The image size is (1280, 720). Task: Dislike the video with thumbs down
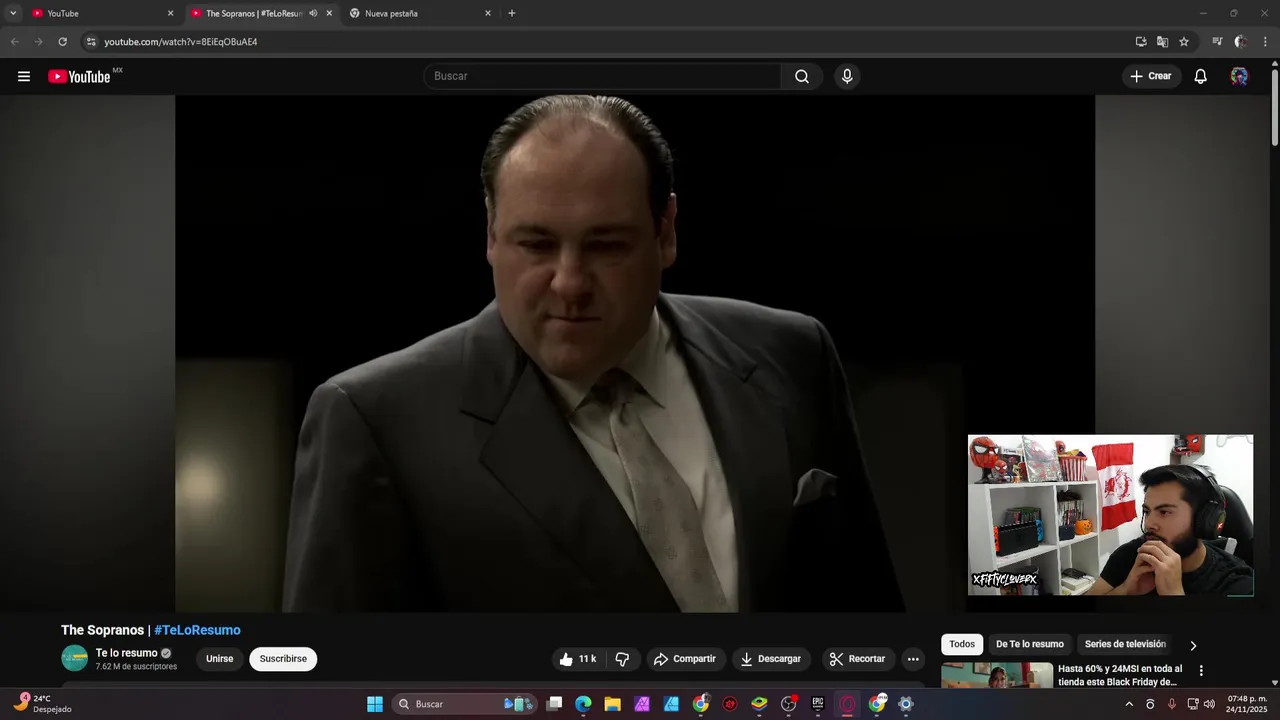coord(622,659)
